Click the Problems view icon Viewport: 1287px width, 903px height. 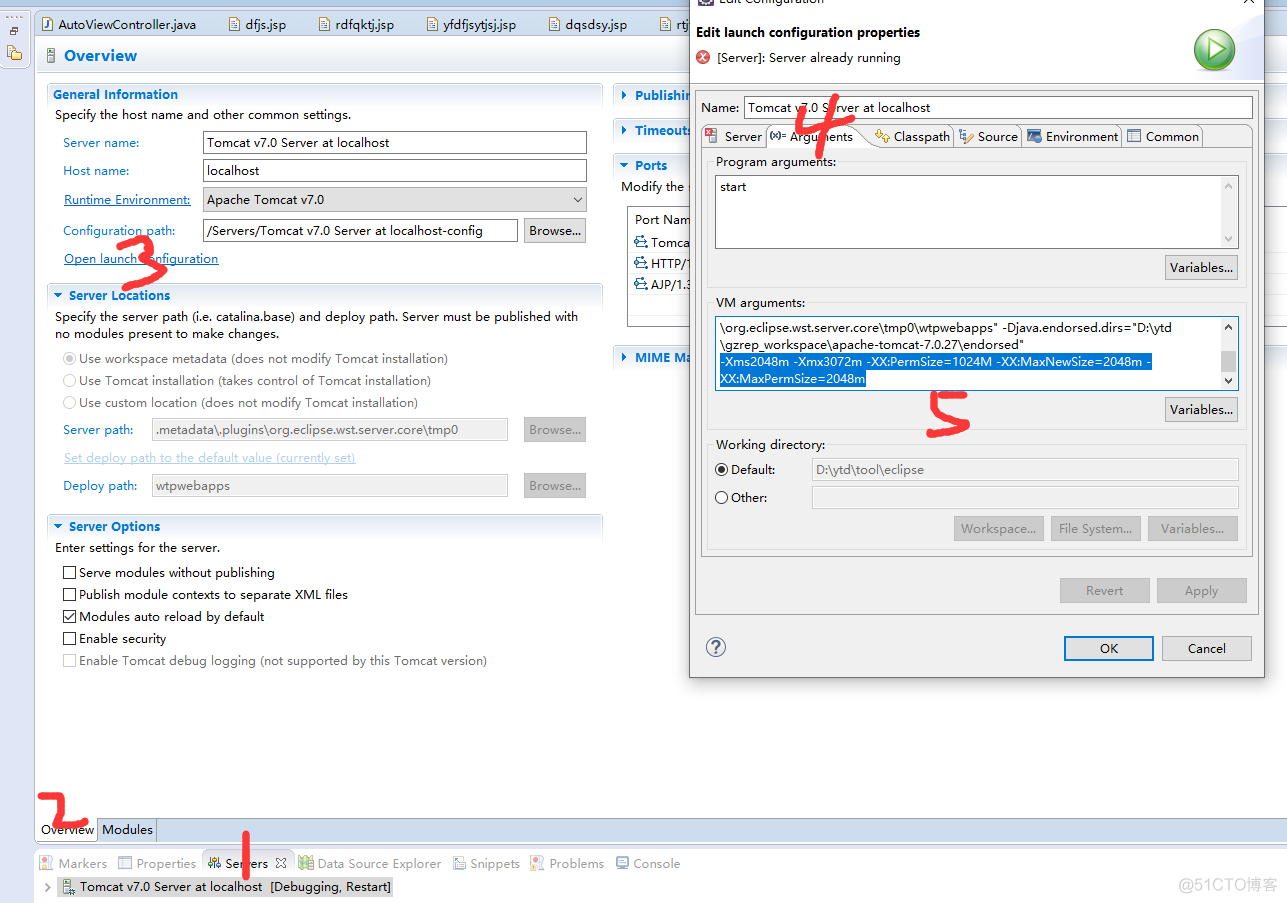pyautogui.click(x=538, y=863)
